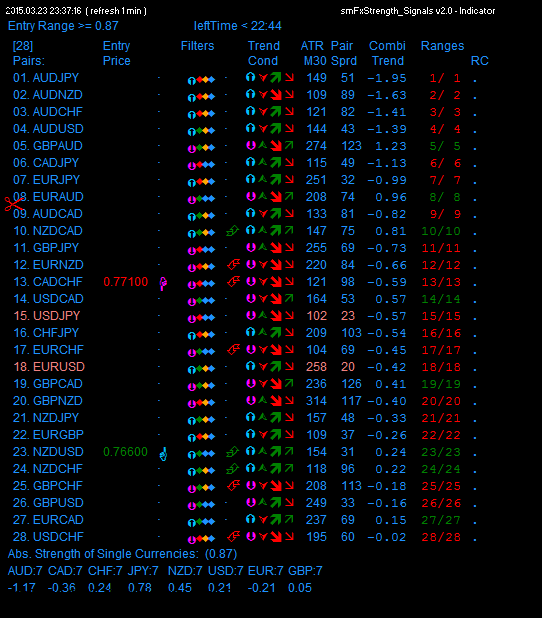Screen dimensions: 542x618
Task: Click the magenta down-circle trend icon in GBPNZD row
Action: [x=251, y=400]
